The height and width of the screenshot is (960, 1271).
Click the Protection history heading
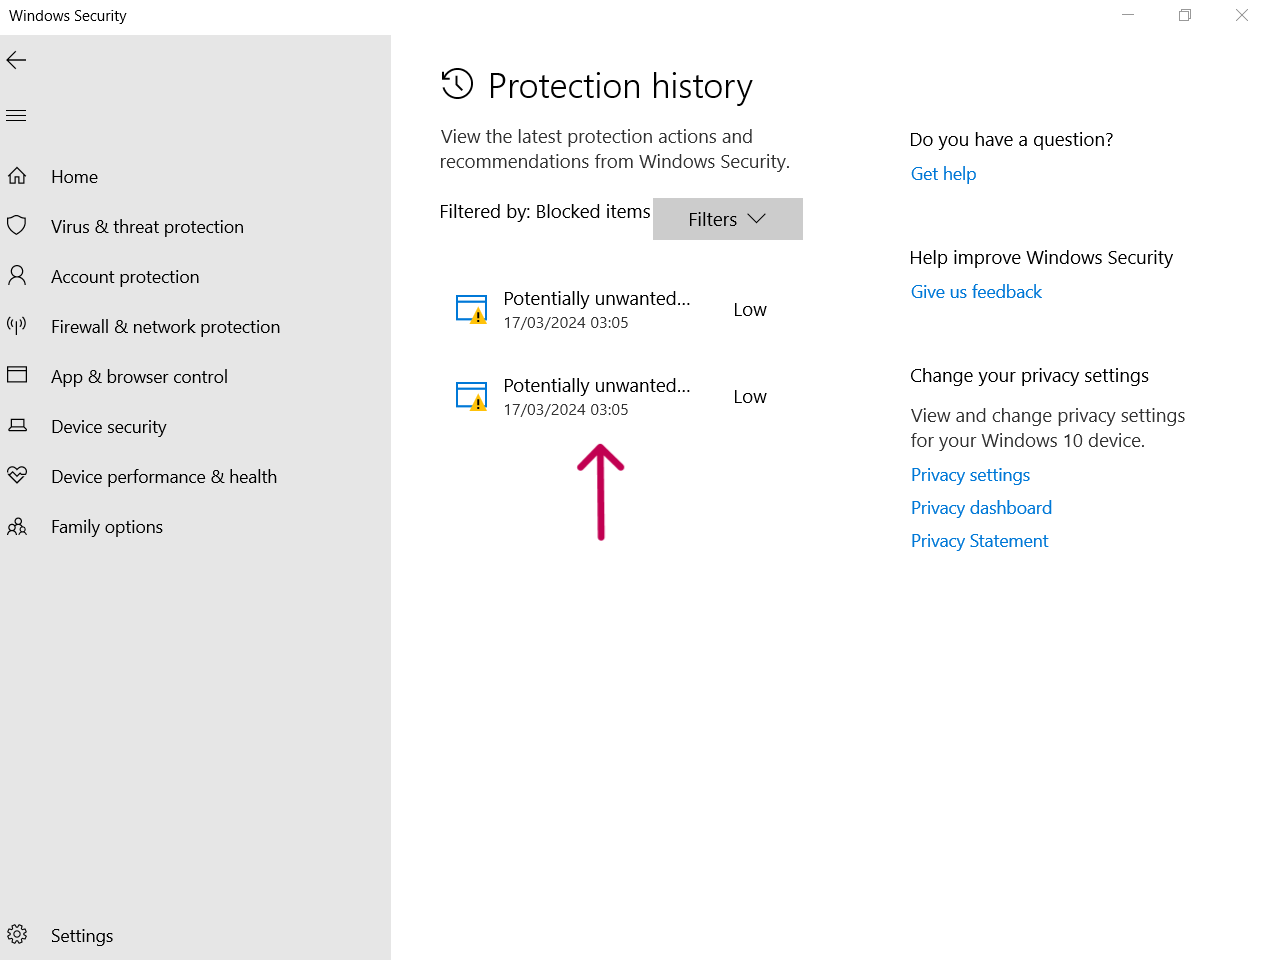620,86
